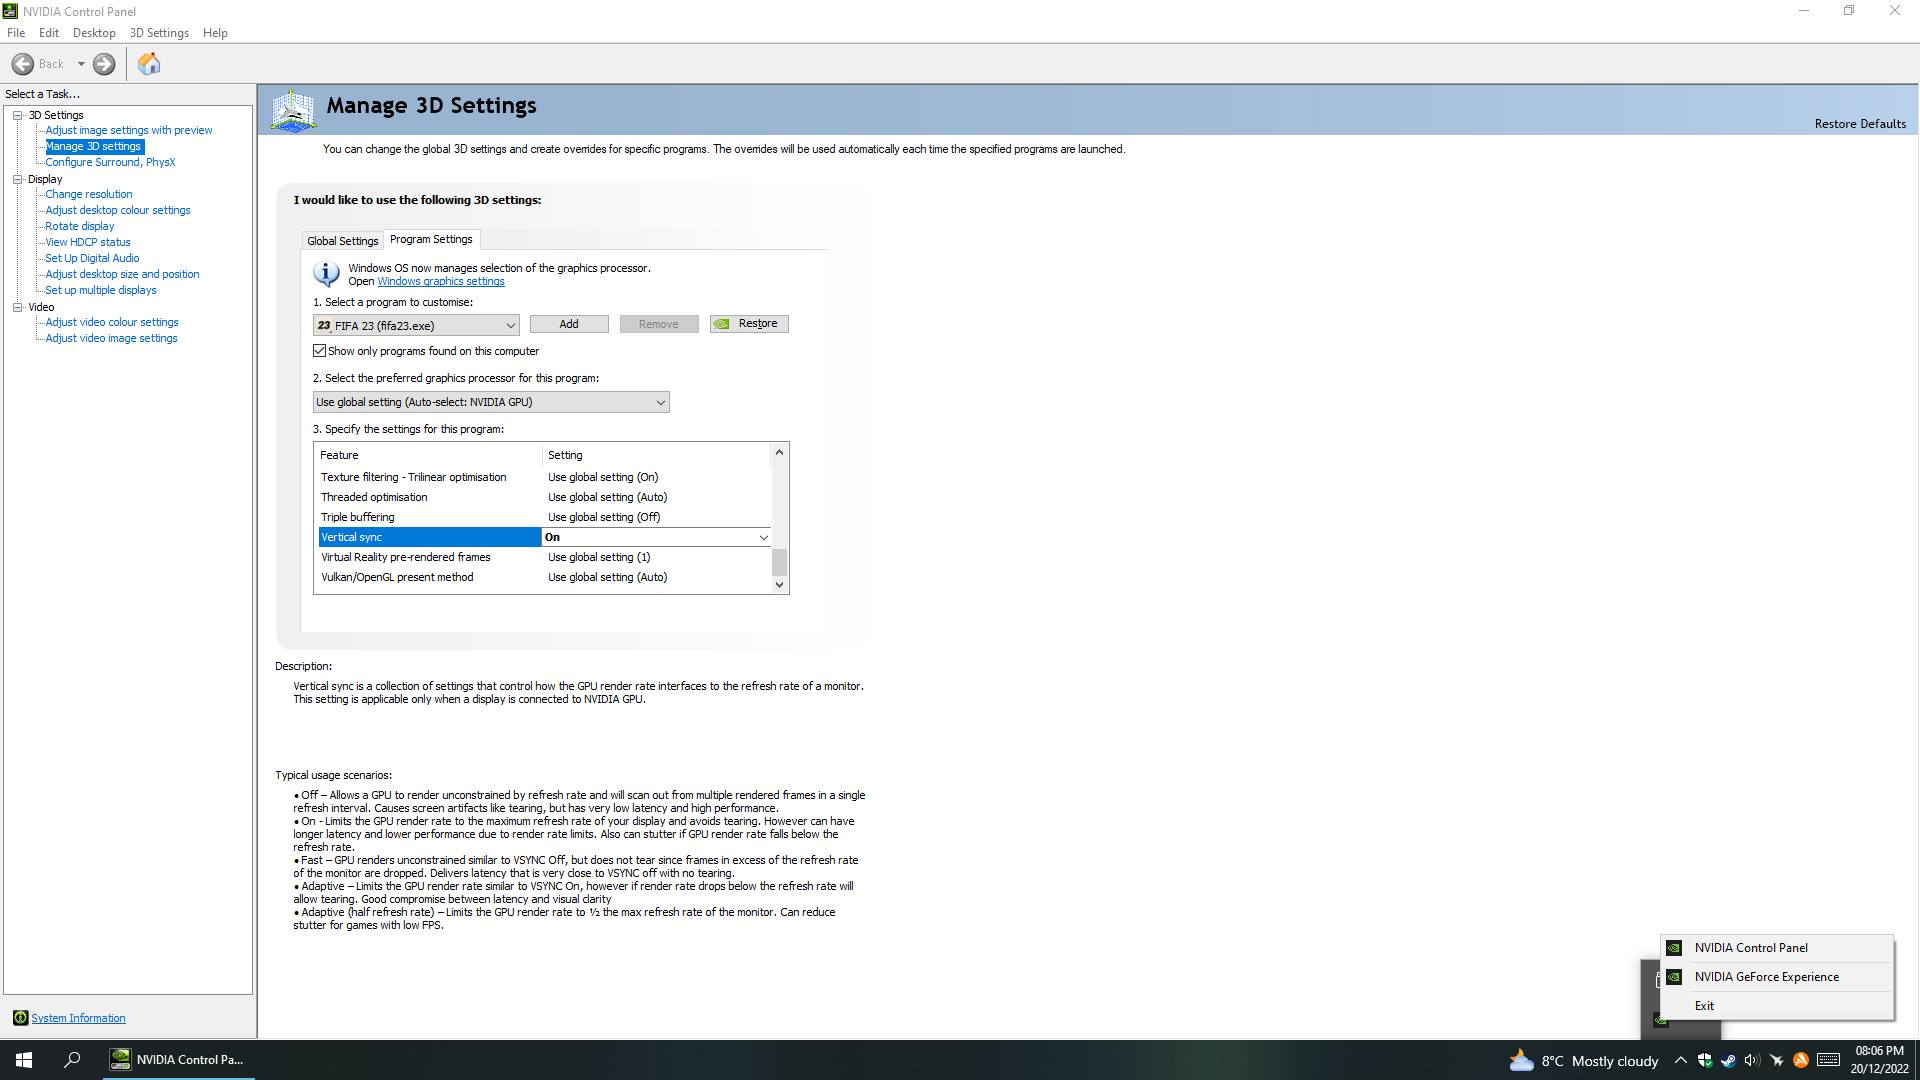
Task: Open preferred graphics processor dropdown
Action: pyautogui.click(x=660, y=402)
